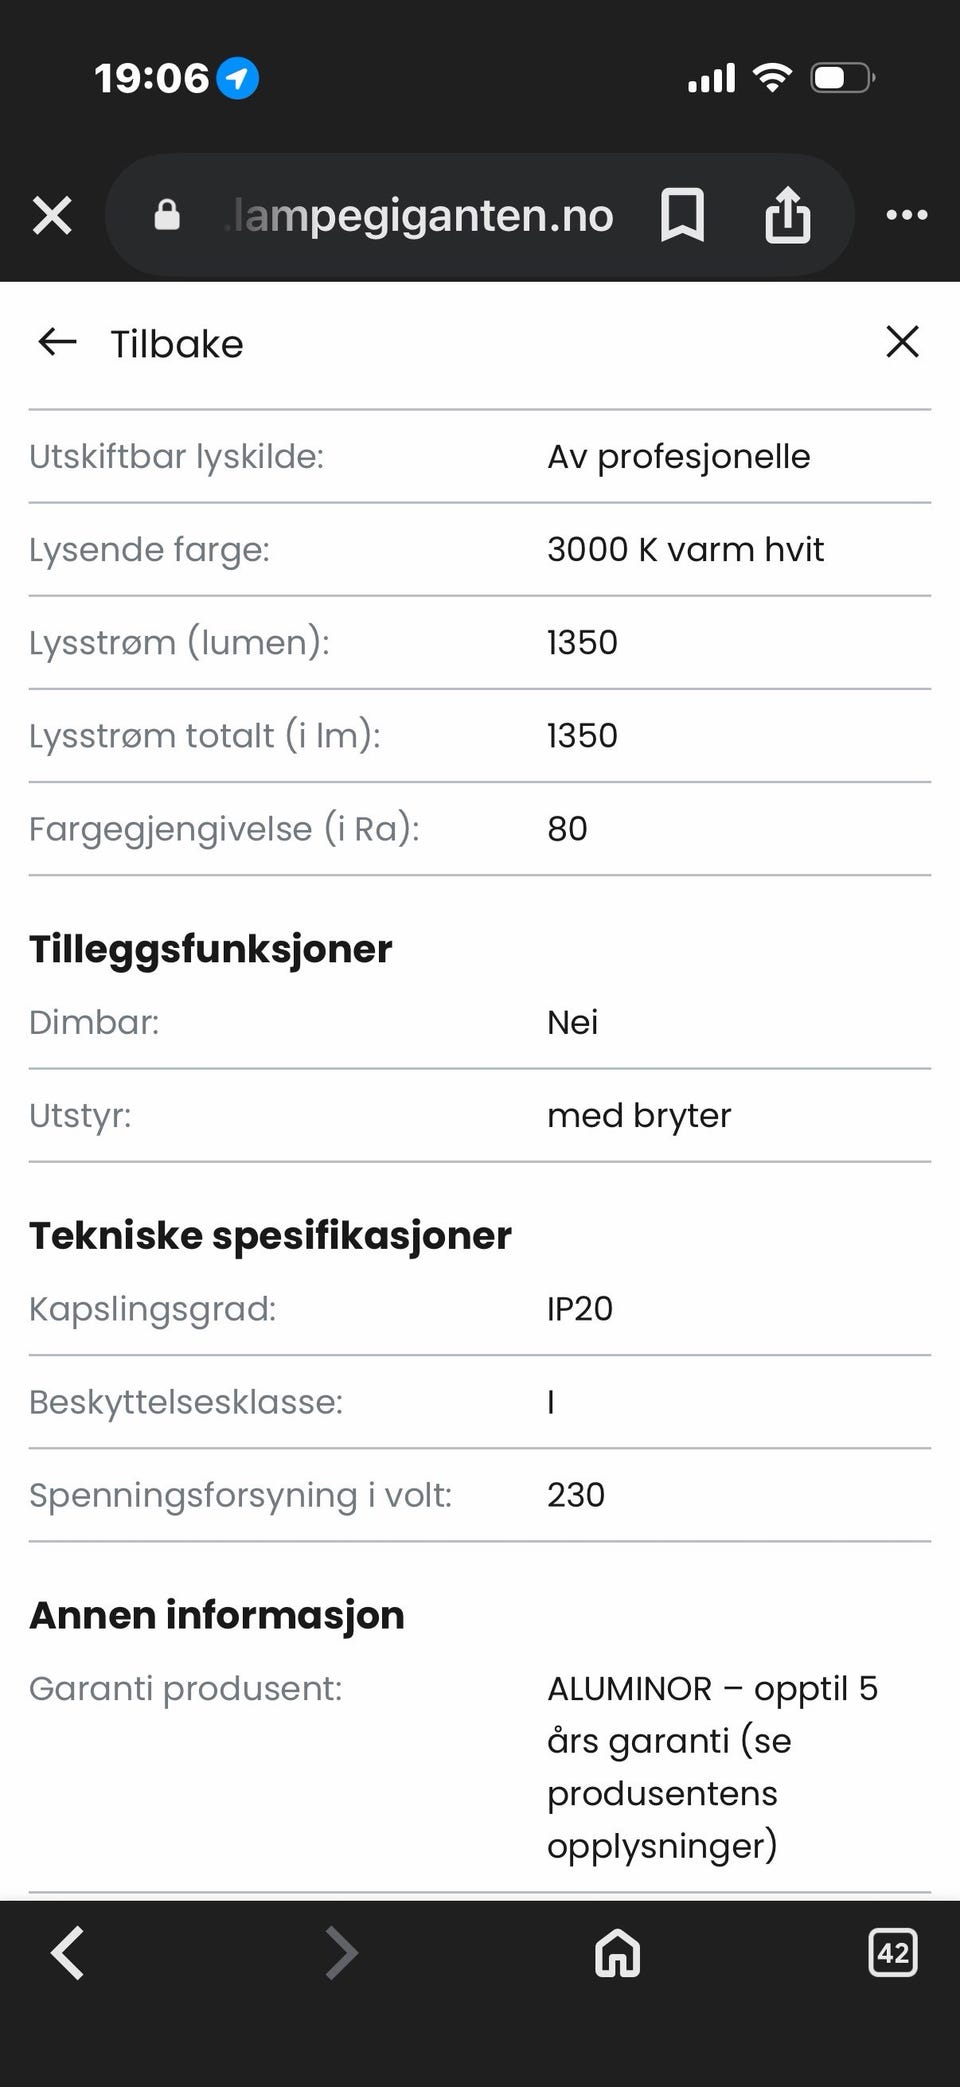Tap the padlock security icon

[x=167, y=215]
